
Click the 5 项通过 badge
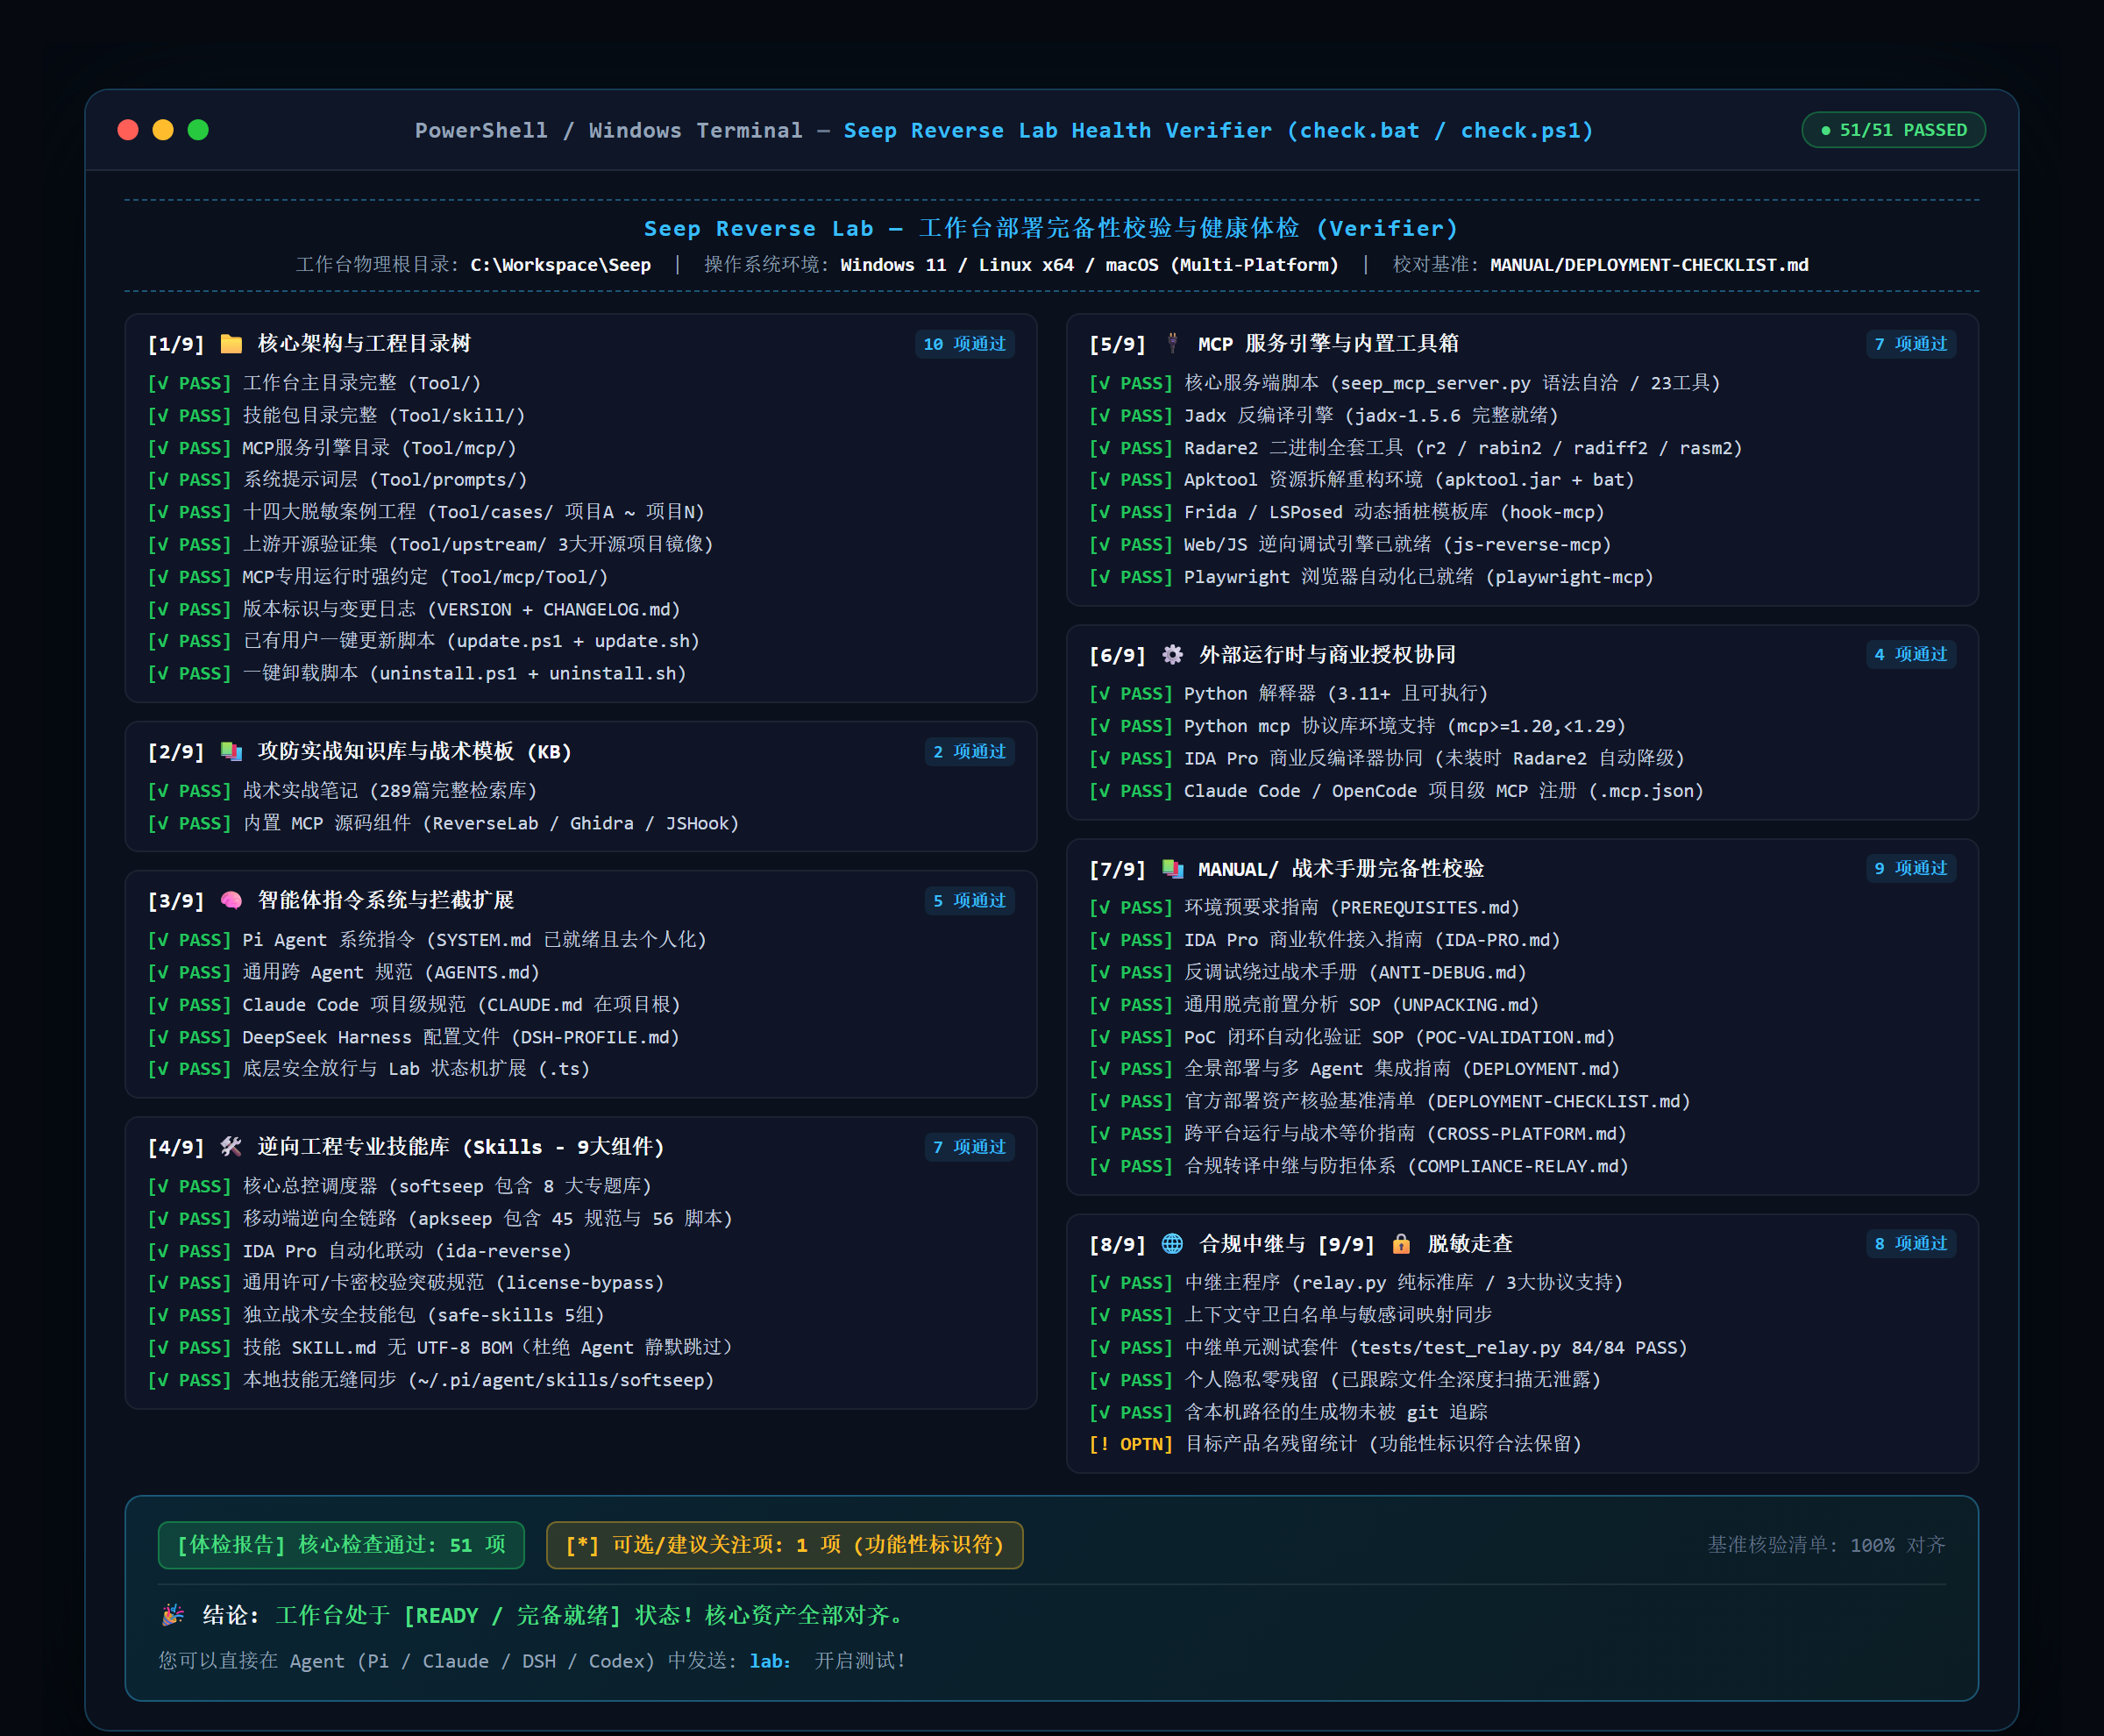tap(969, 900)
